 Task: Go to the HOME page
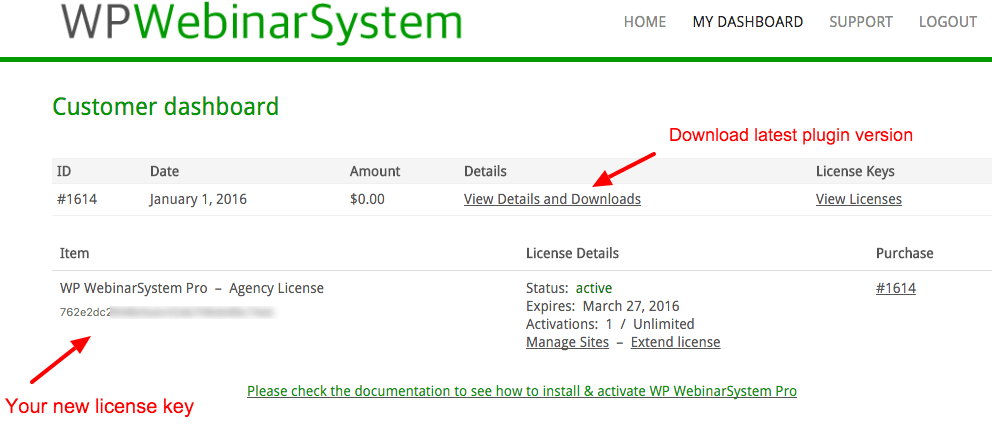tap(644, 22)
